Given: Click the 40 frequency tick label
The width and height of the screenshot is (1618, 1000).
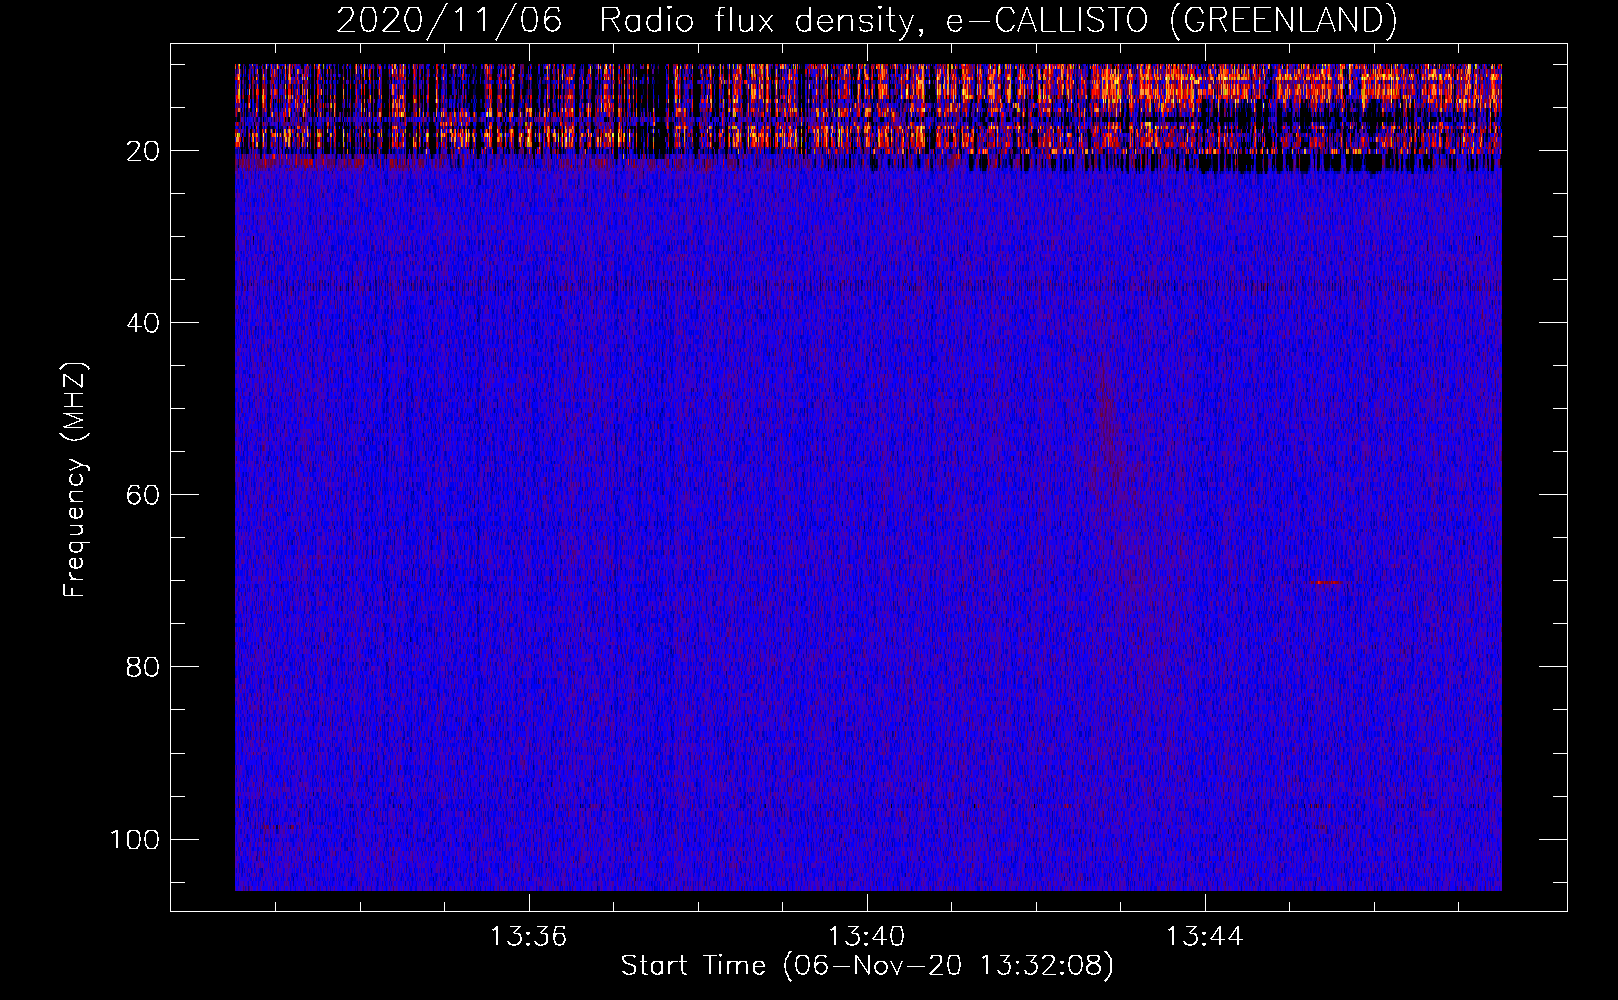Looking at the screenshot, I should coord(143,323).
